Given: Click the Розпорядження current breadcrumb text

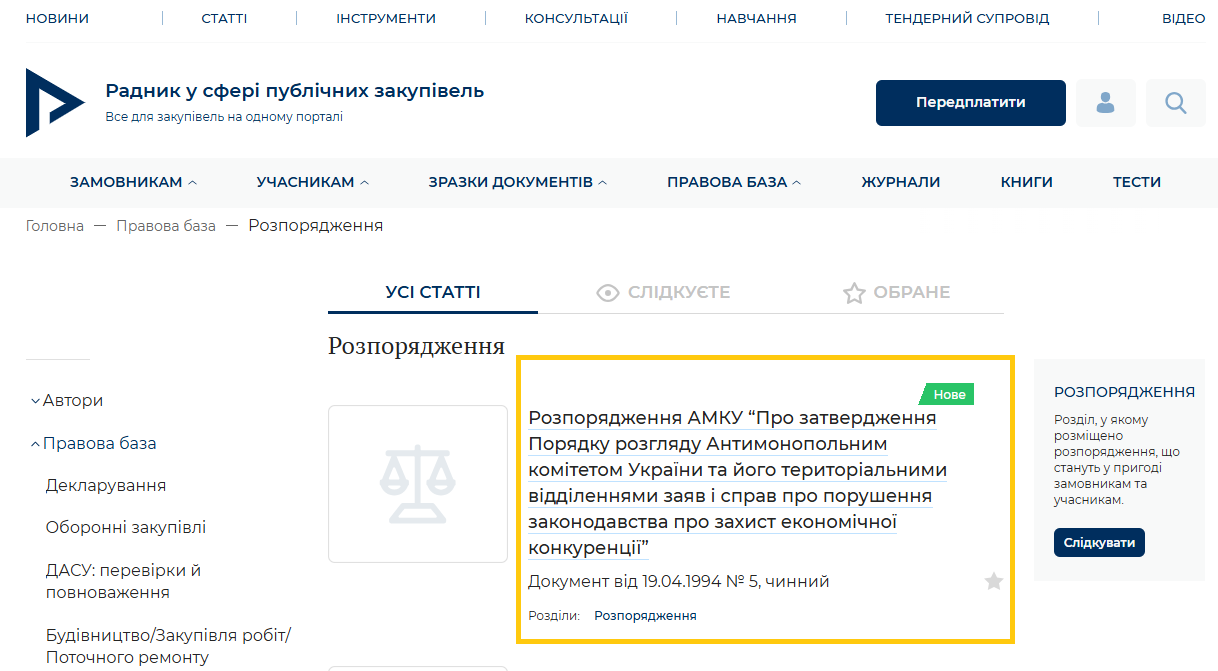Looking at the screenshot, I should 316,226.
